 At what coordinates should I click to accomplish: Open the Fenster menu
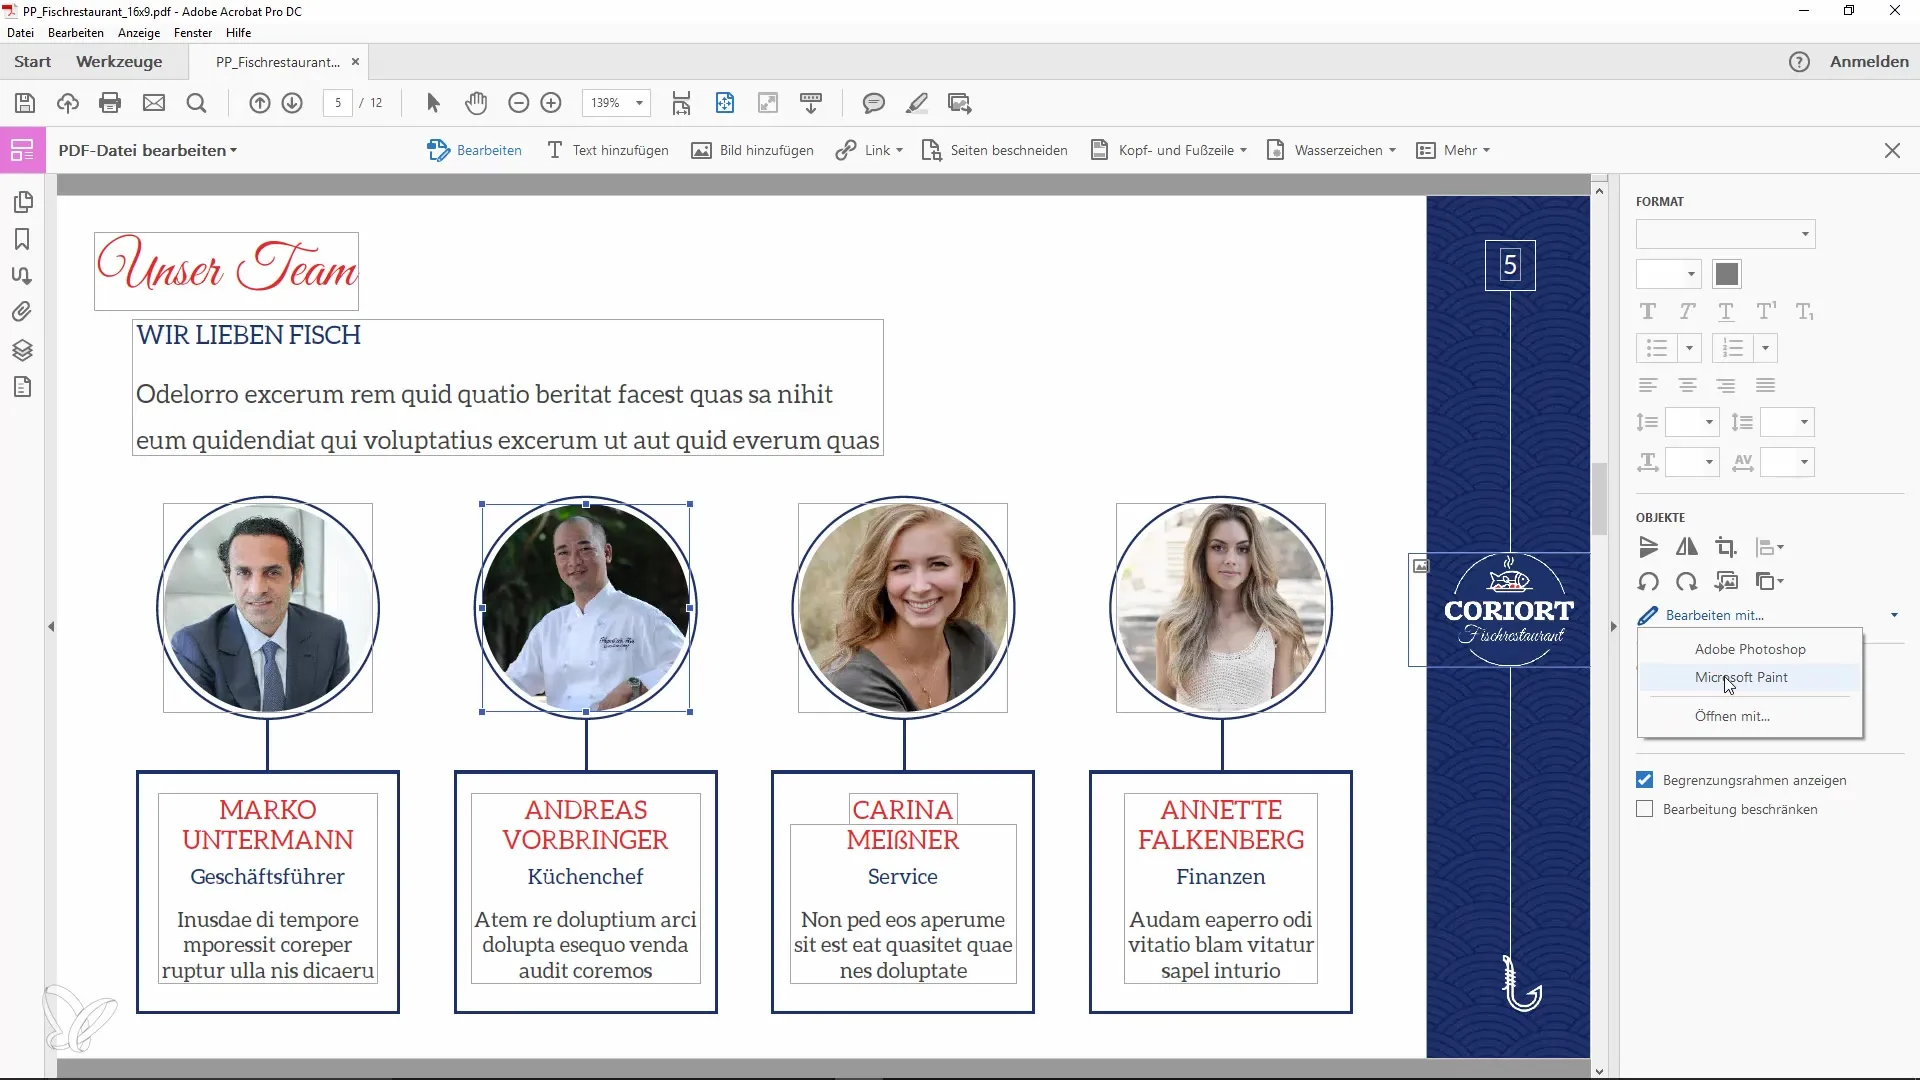click(193, 33)
